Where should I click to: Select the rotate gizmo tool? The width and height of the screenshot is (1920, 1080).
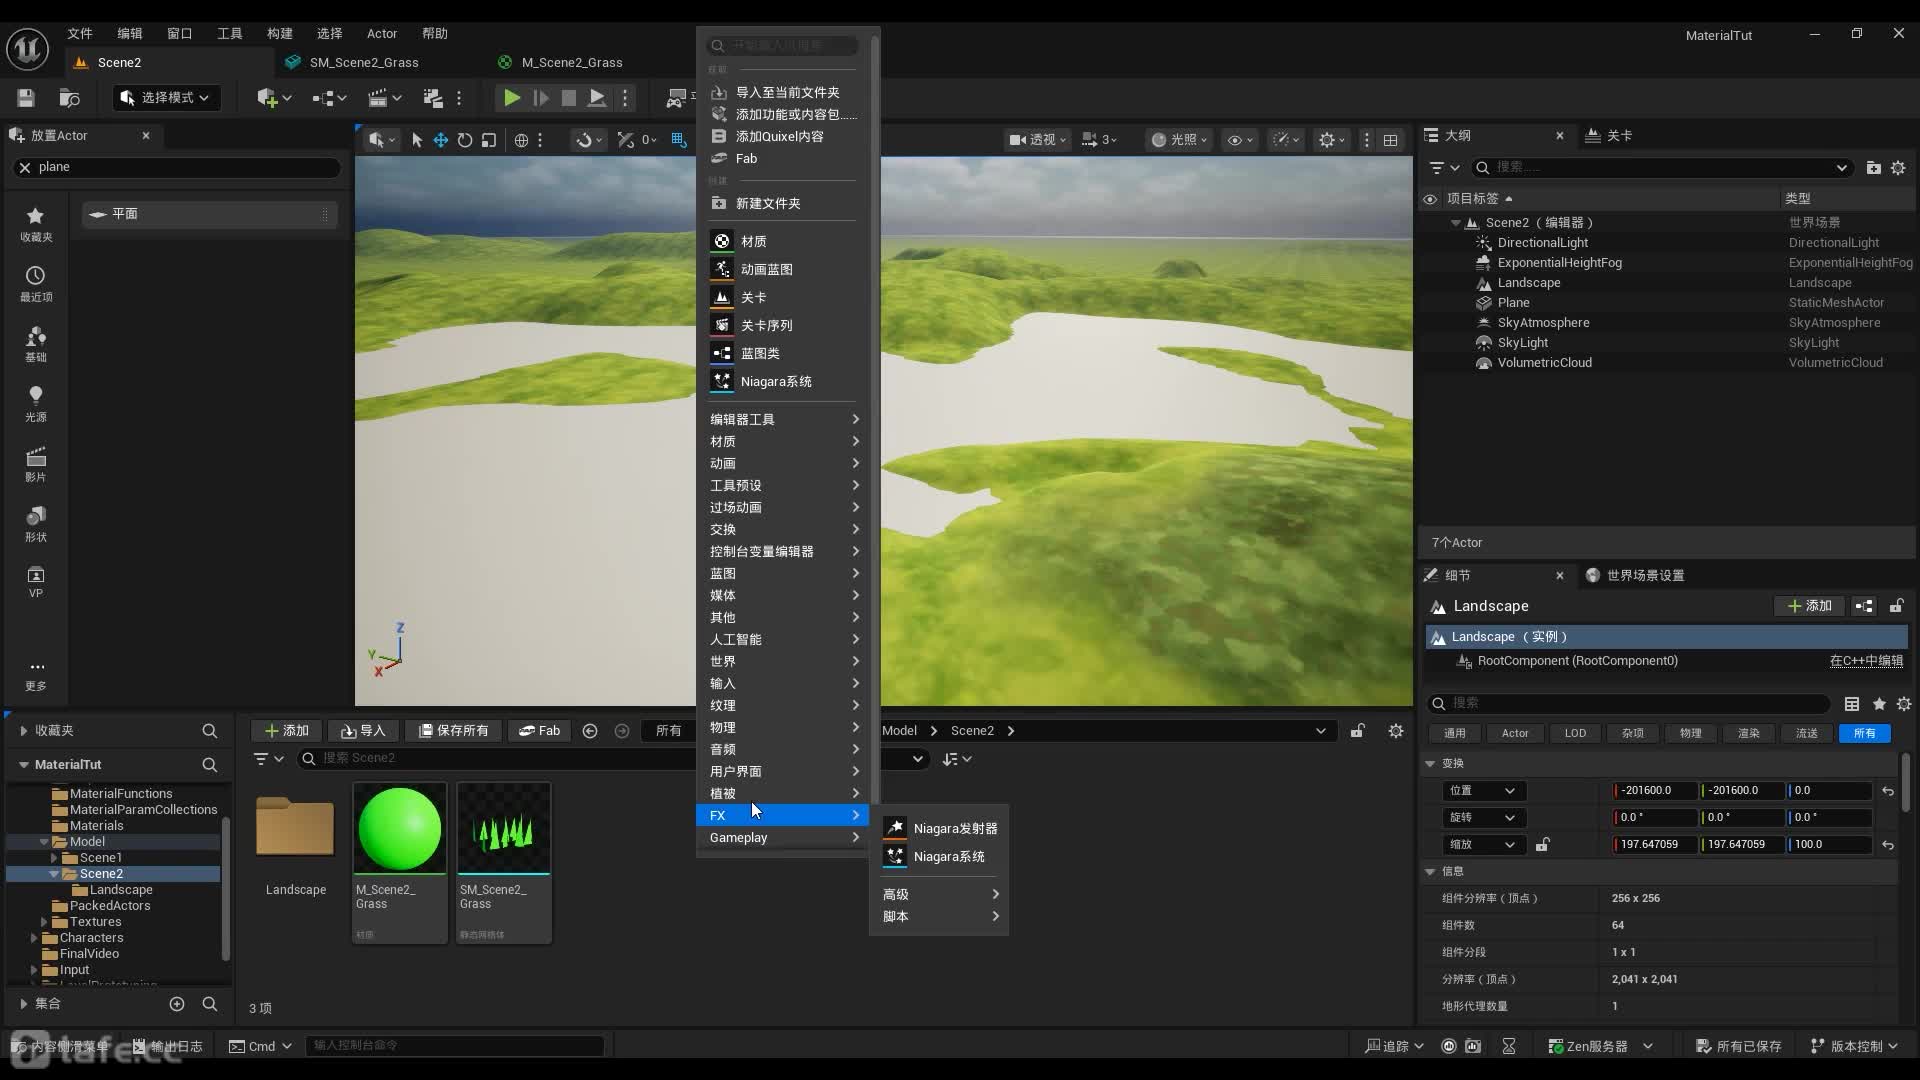[x=465, y=140]
